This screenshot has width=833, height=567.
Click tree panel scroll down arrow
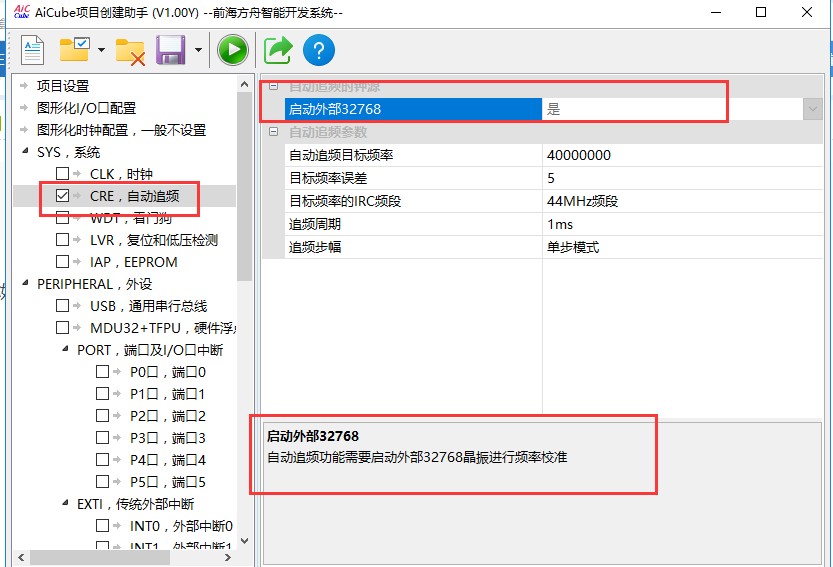244,541
